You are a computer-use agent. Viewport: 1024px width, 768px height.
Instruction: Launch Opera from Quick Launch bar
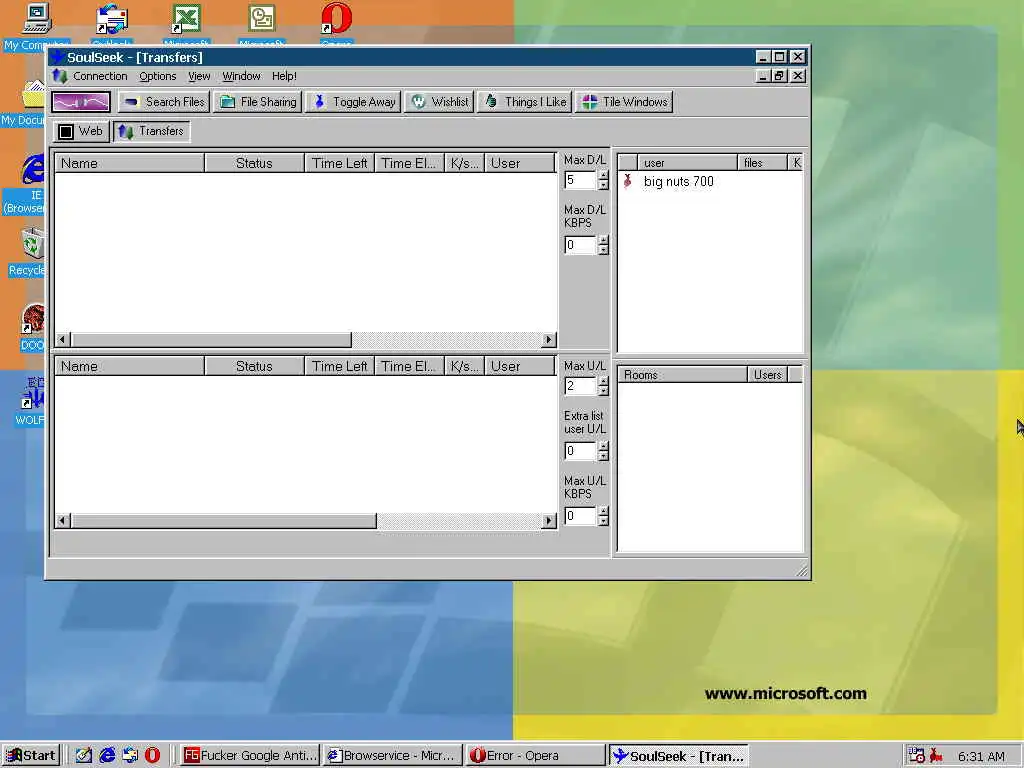tap(152, 756)
